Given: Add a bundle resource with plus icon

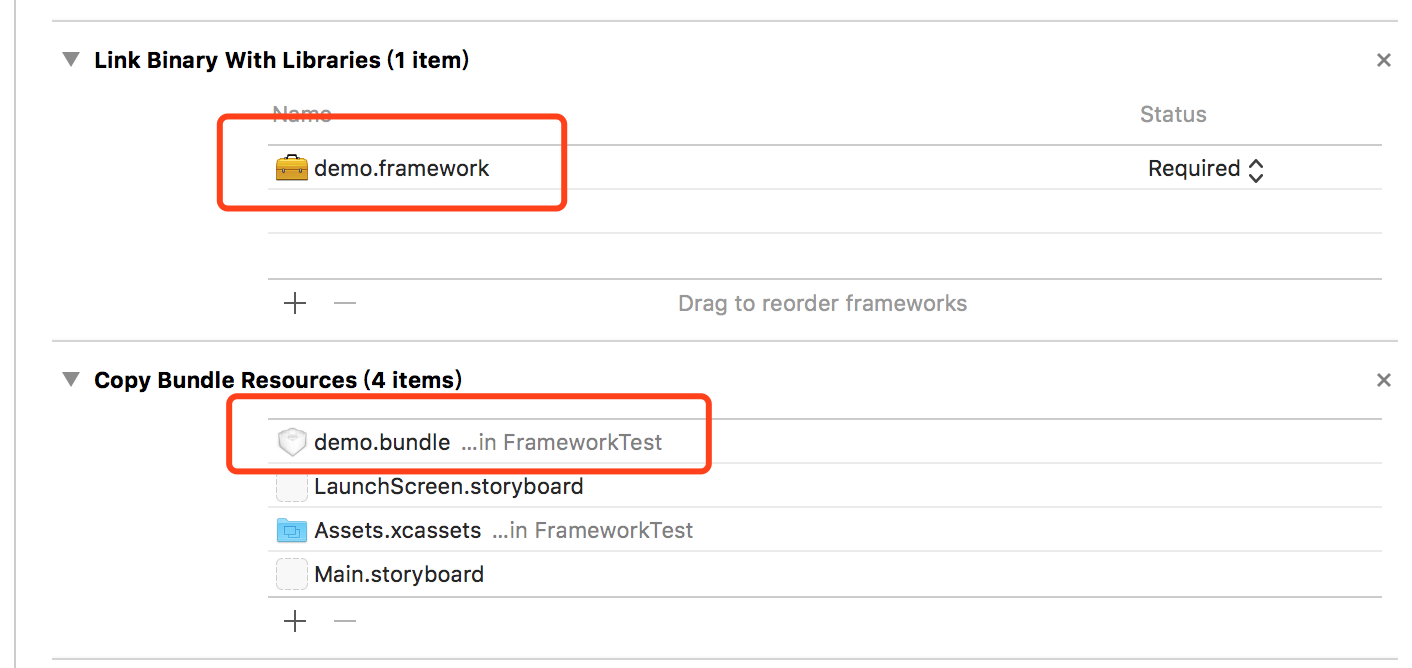Looking at the screenshot, I should 295,621.
